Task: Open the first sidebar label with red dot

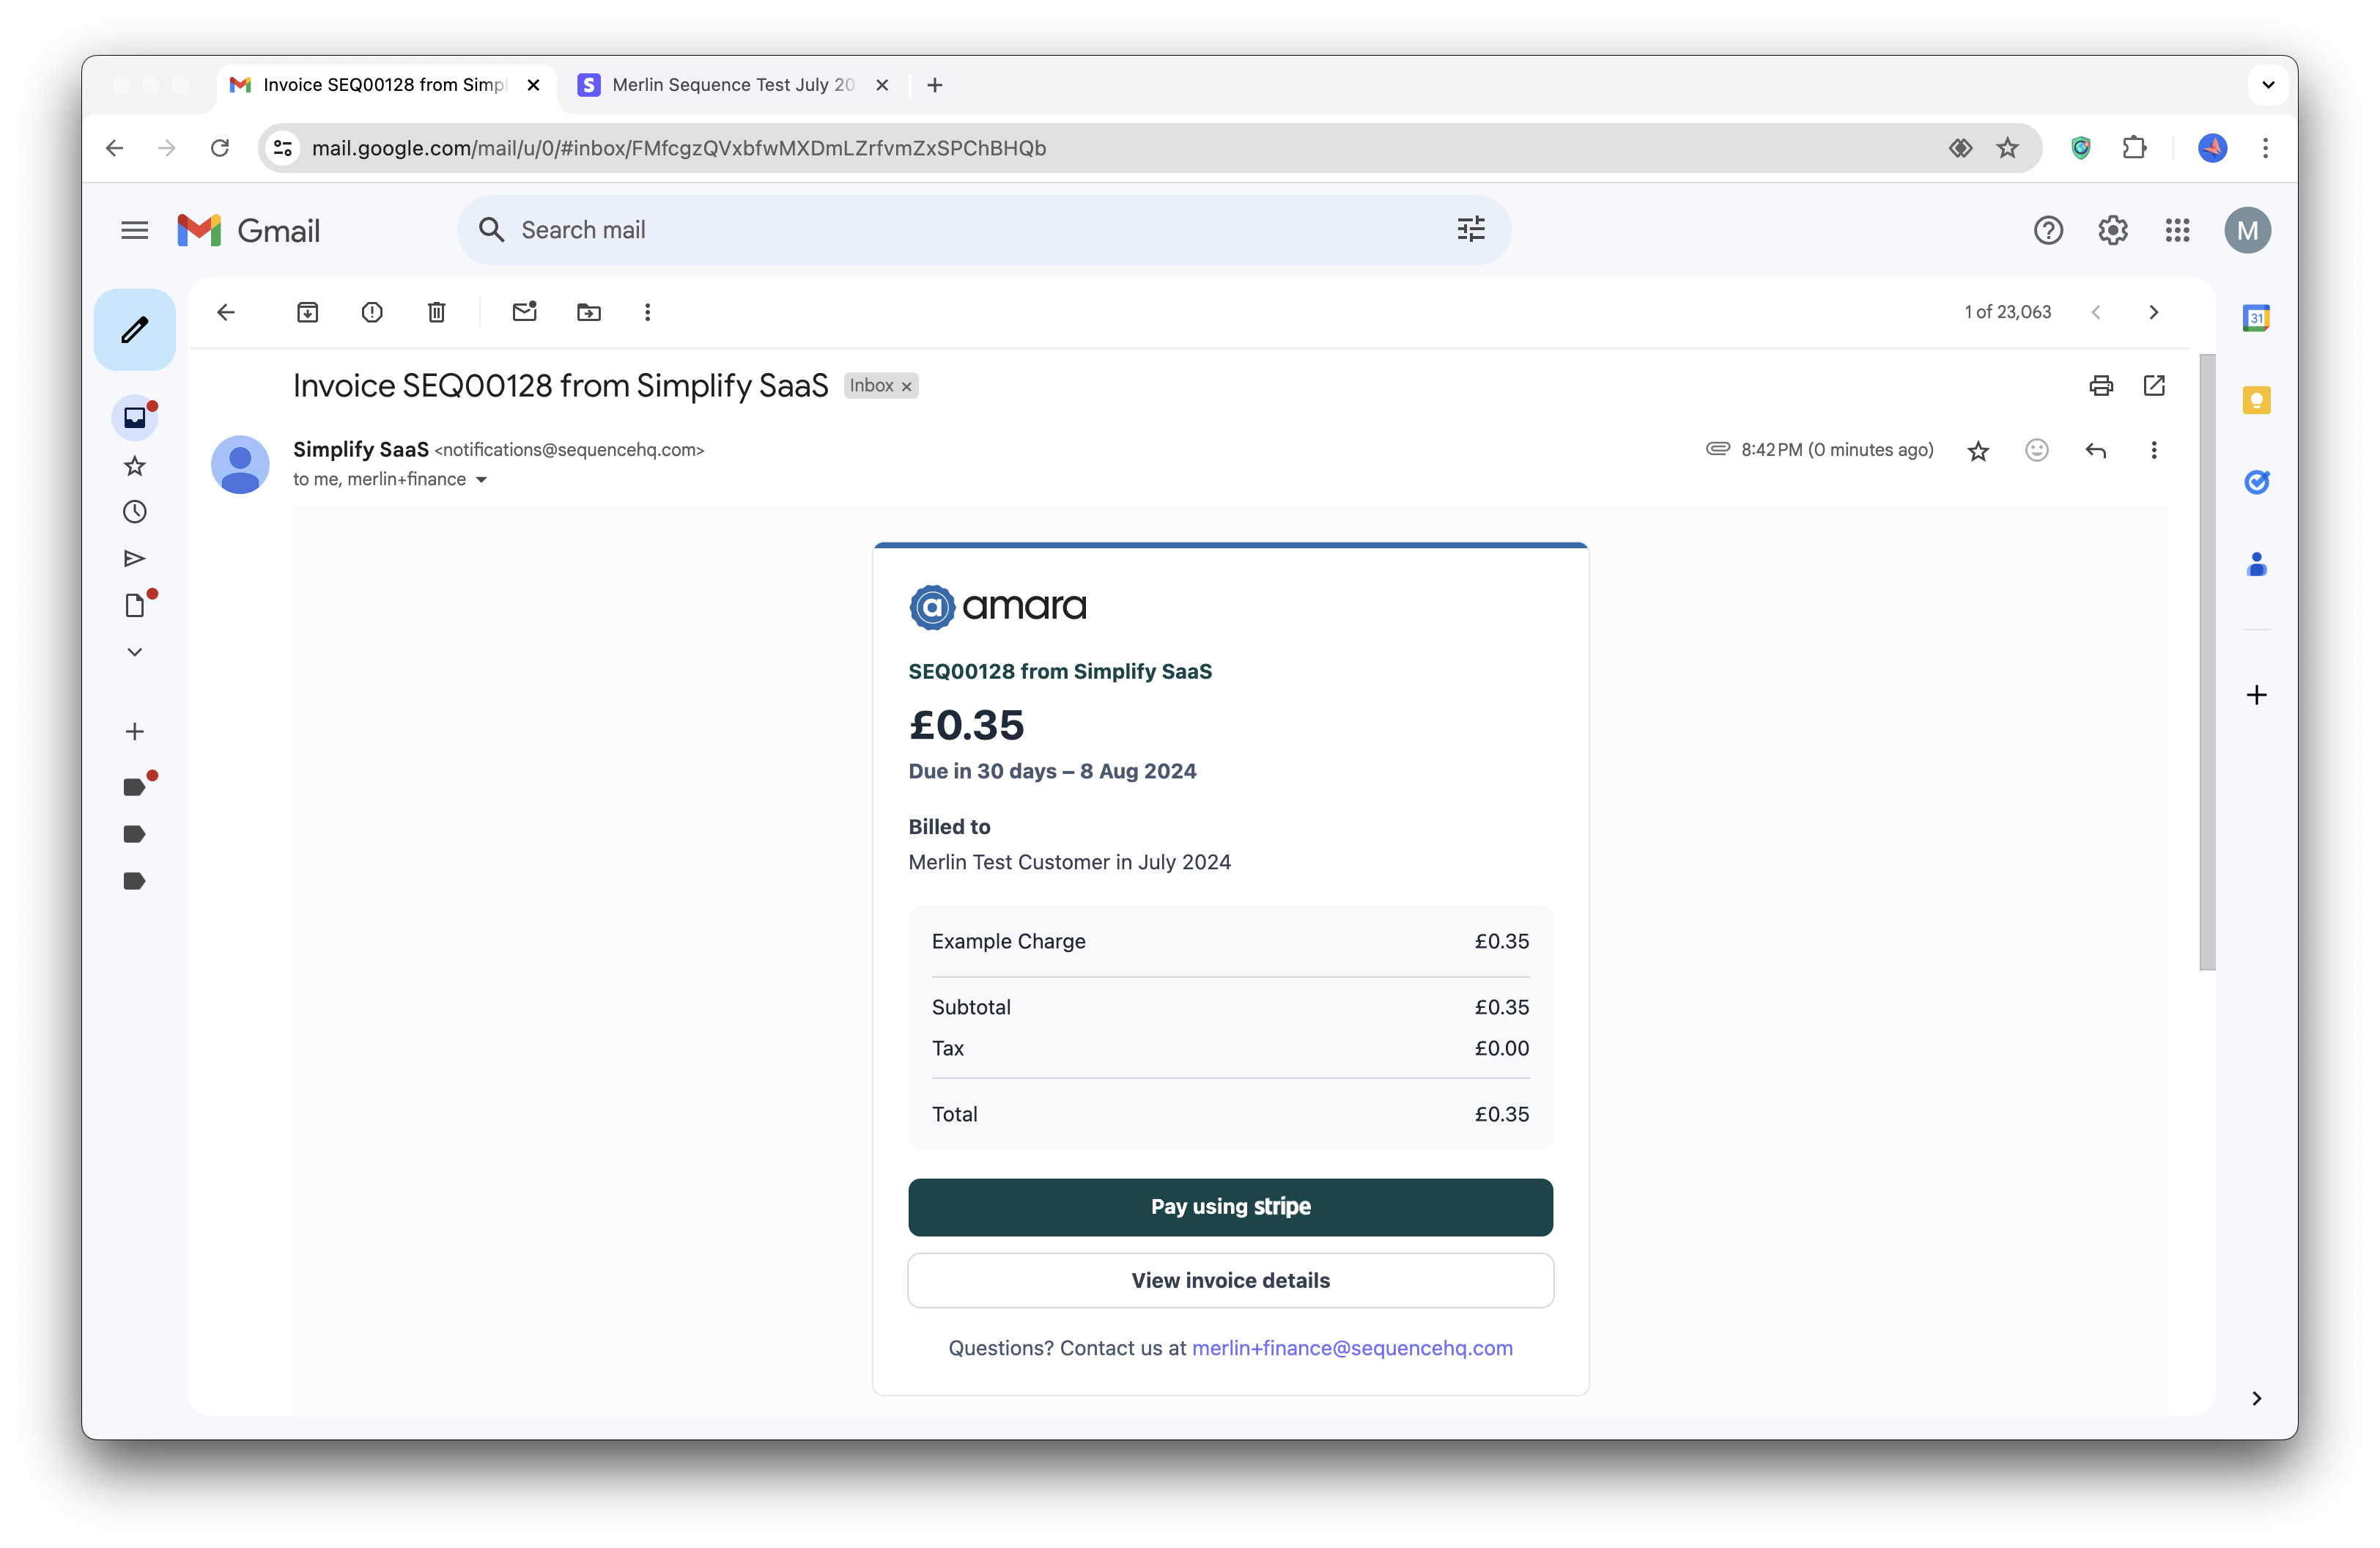Action: (135, 786)
